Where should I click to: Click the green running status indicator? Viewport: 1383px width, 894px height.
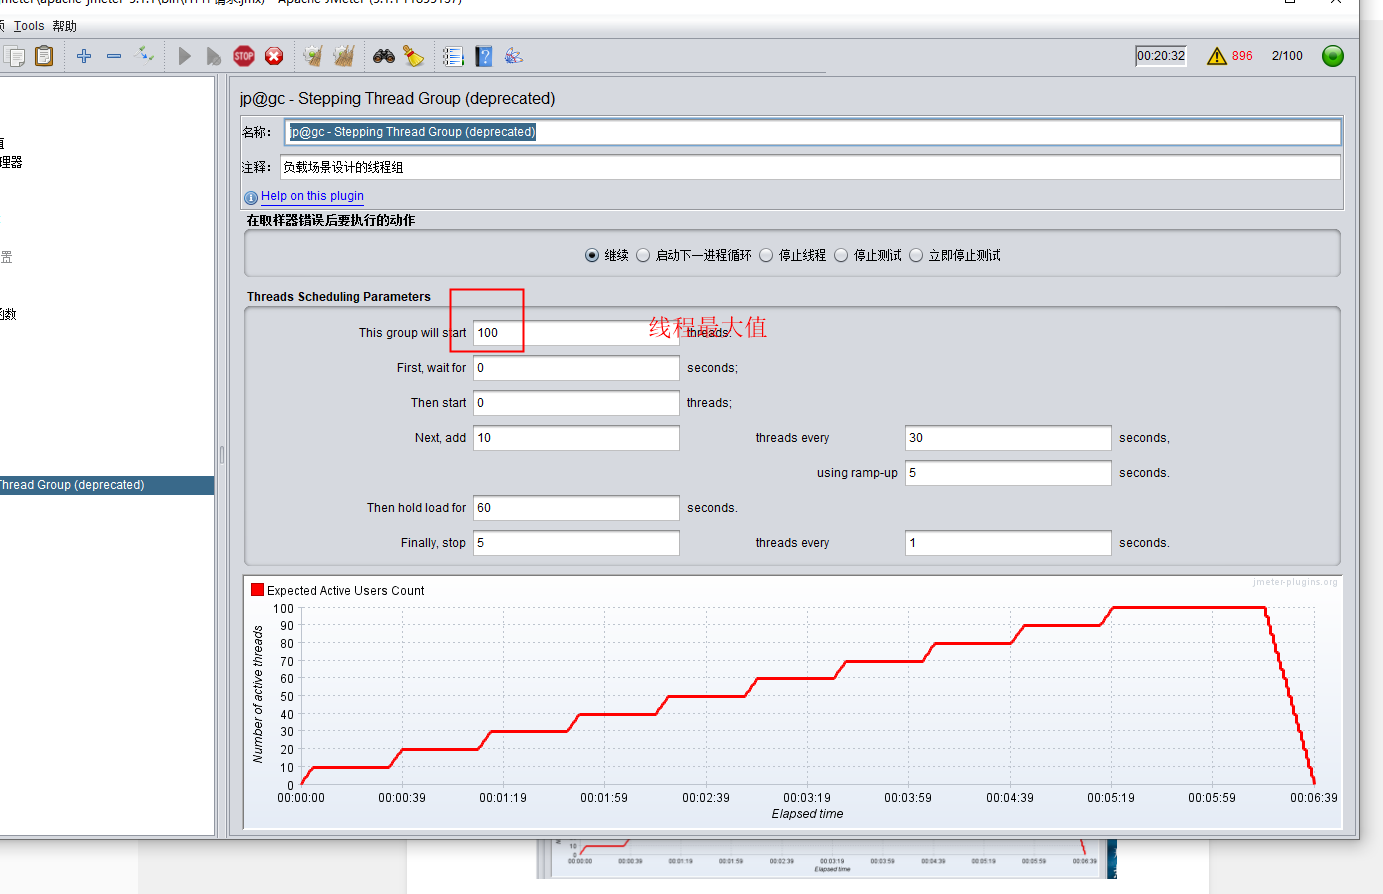coord(1333,56)
